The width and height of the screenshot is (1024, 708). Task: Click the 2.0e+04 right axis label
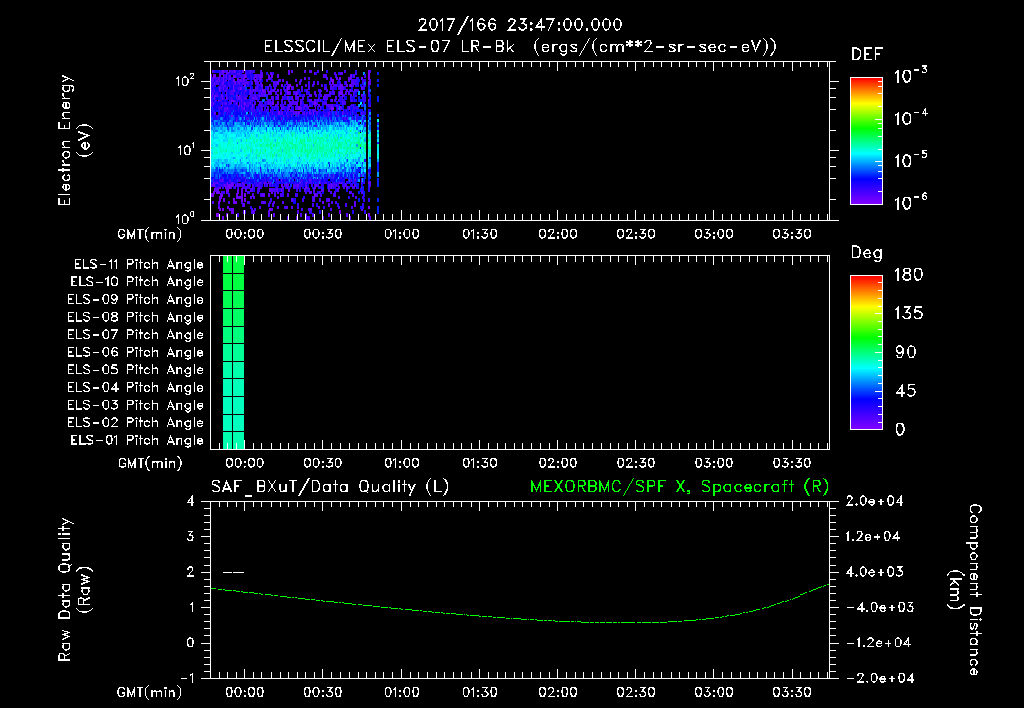(x=873, y=501)
